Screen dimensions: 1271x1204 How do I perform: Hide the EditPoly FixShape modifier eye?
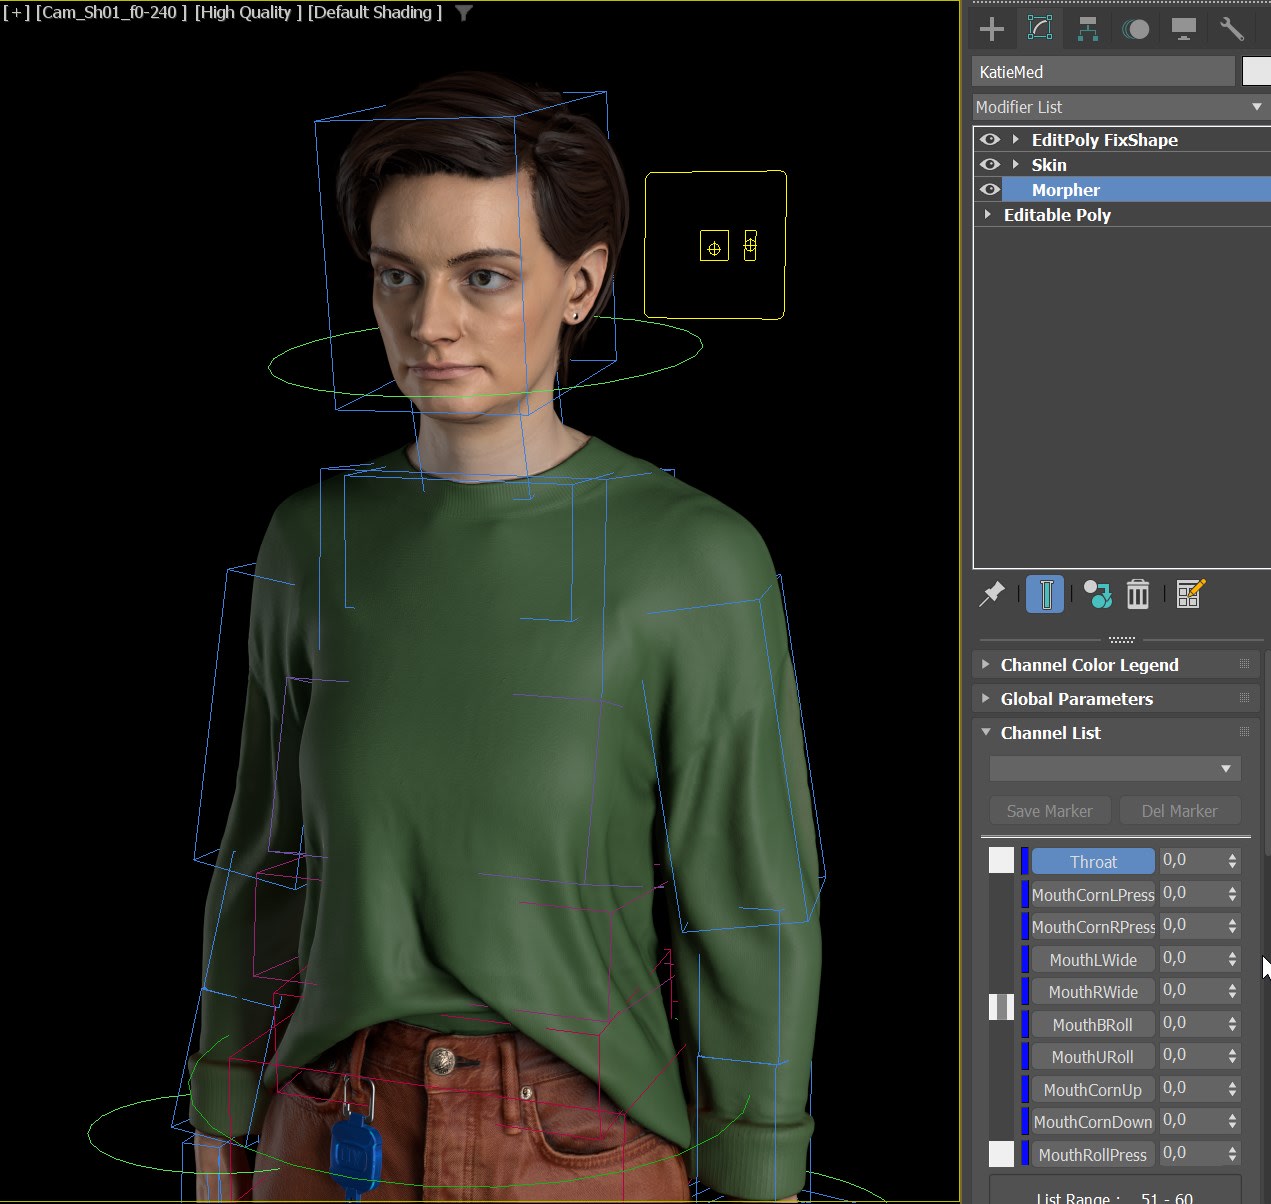point(990,140)
